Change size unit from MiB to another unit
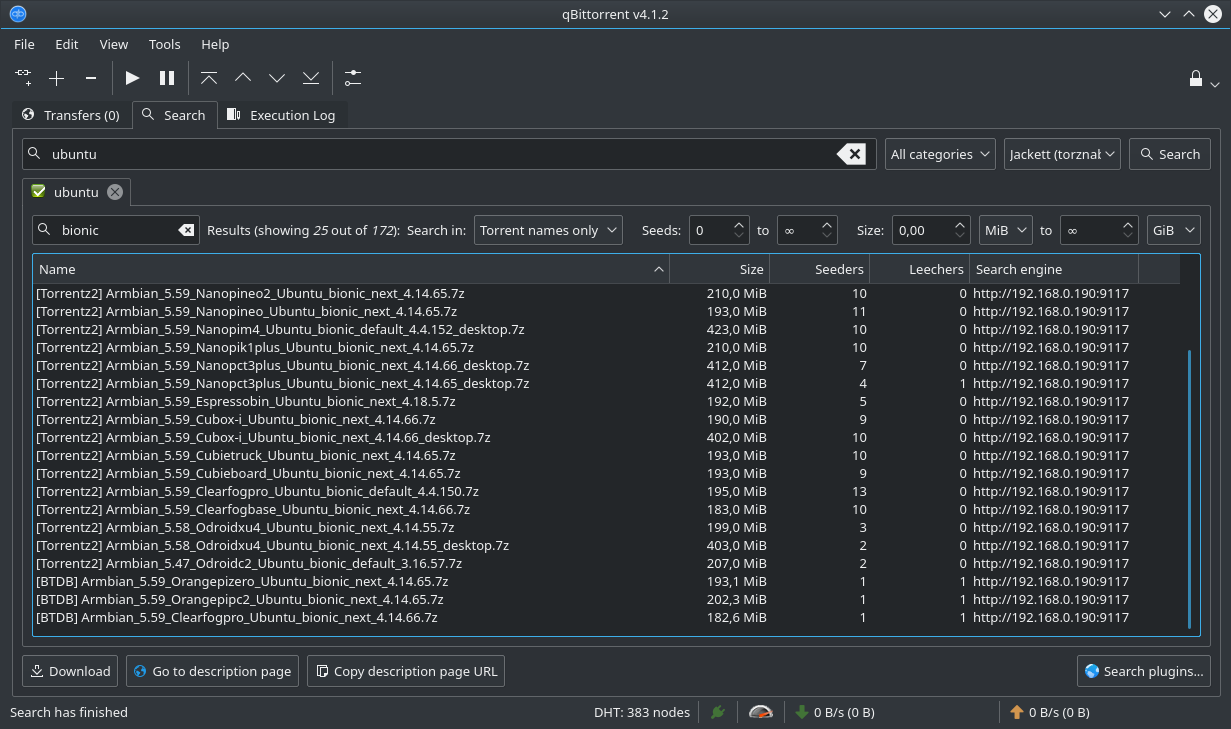Image resolution: width=1231 pixels, height=729 pixels. [x=1004, y=229]
